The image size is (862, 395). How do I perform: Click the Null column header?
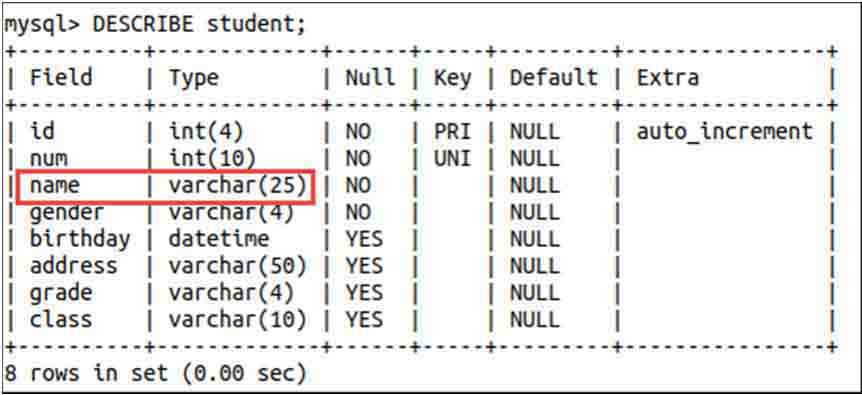(x=370, y=77)
